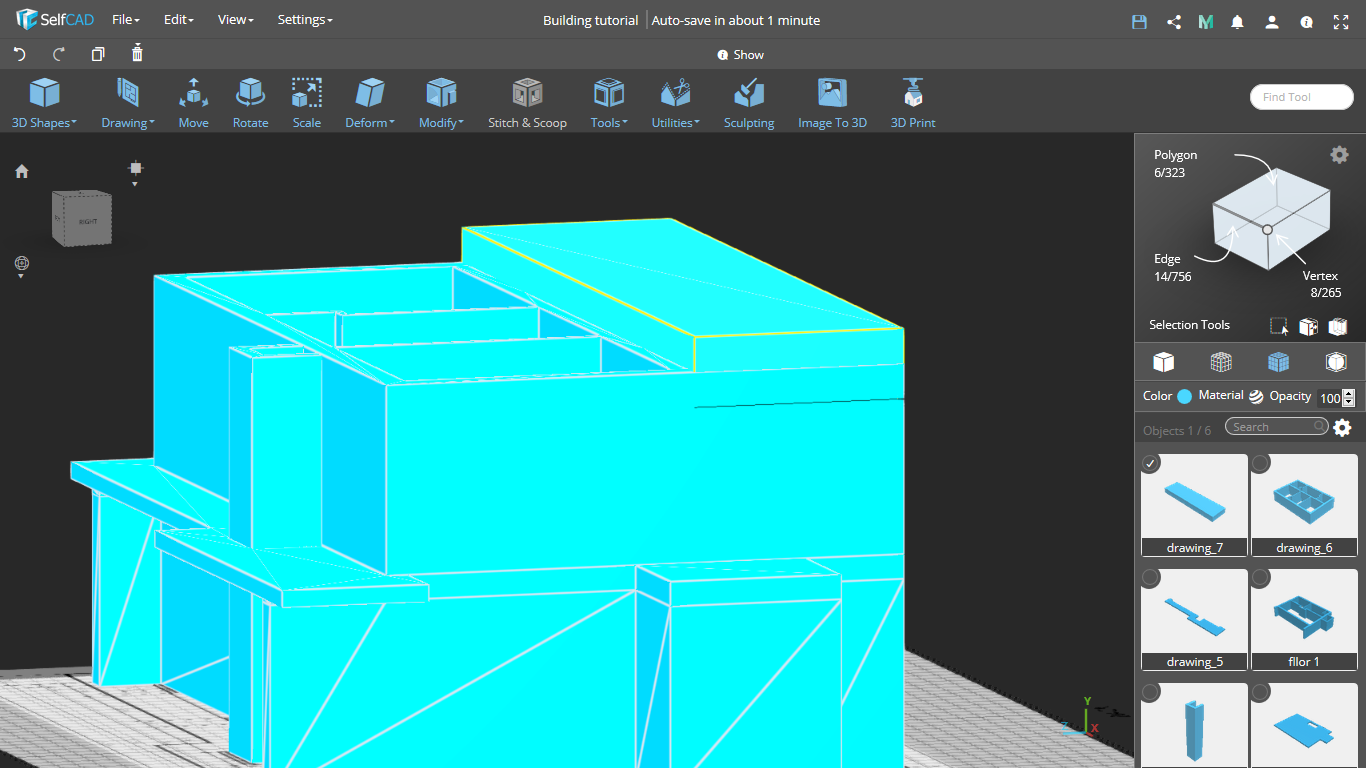
Task: Open the Drawing tools dropdown
Action: [128, 104]
